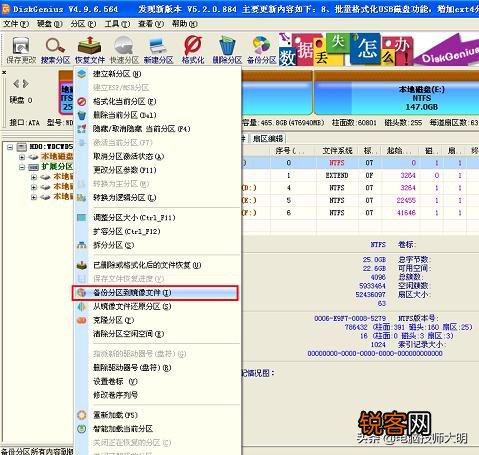Select 备份分区到镜像文件(I) menu entry
This screenshot has width=479, height=455.
click(155, 293)
